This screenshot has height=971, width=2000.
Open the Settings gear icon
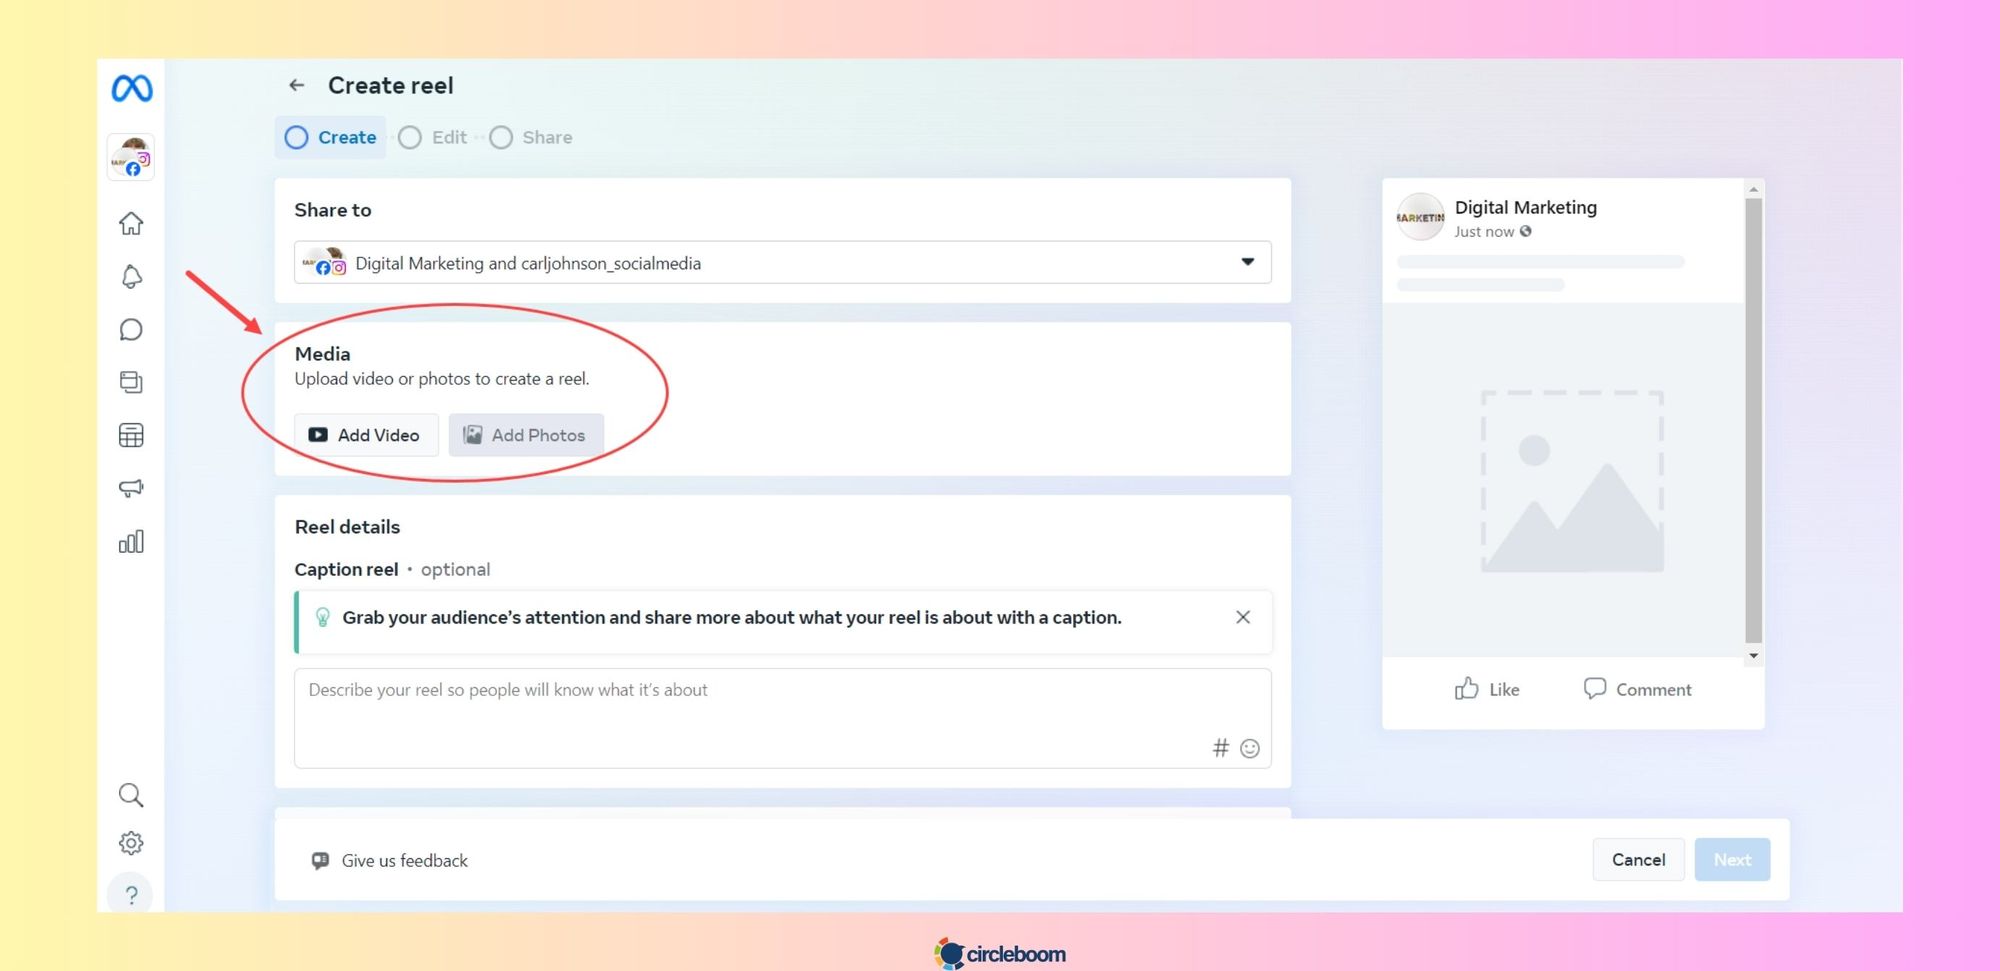coord(131,843)
